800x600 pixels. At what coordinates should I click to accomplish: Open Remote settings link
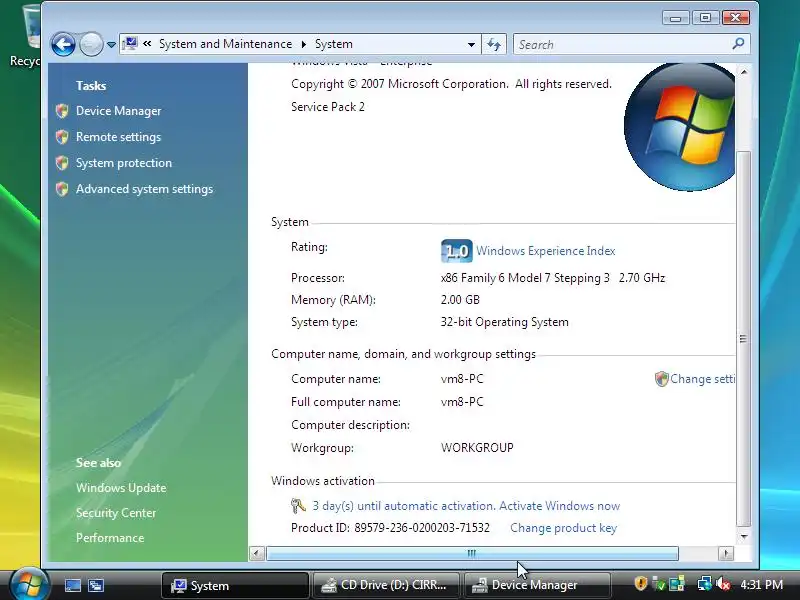(x=118, y=137)
